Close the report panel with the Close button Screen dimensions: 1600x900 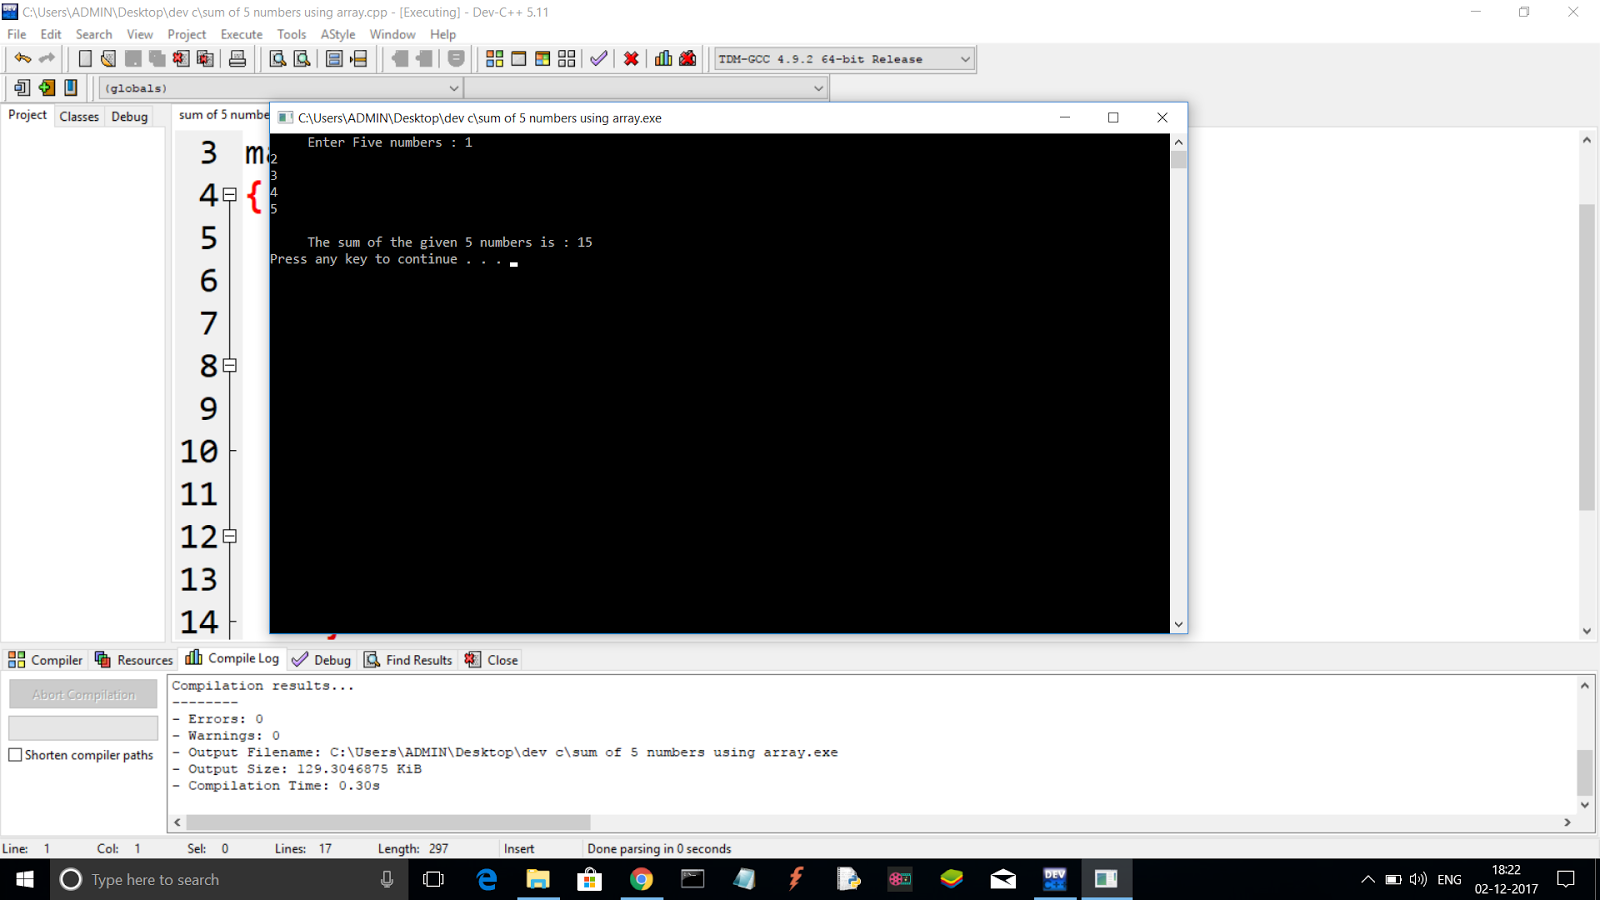(491, 659)
